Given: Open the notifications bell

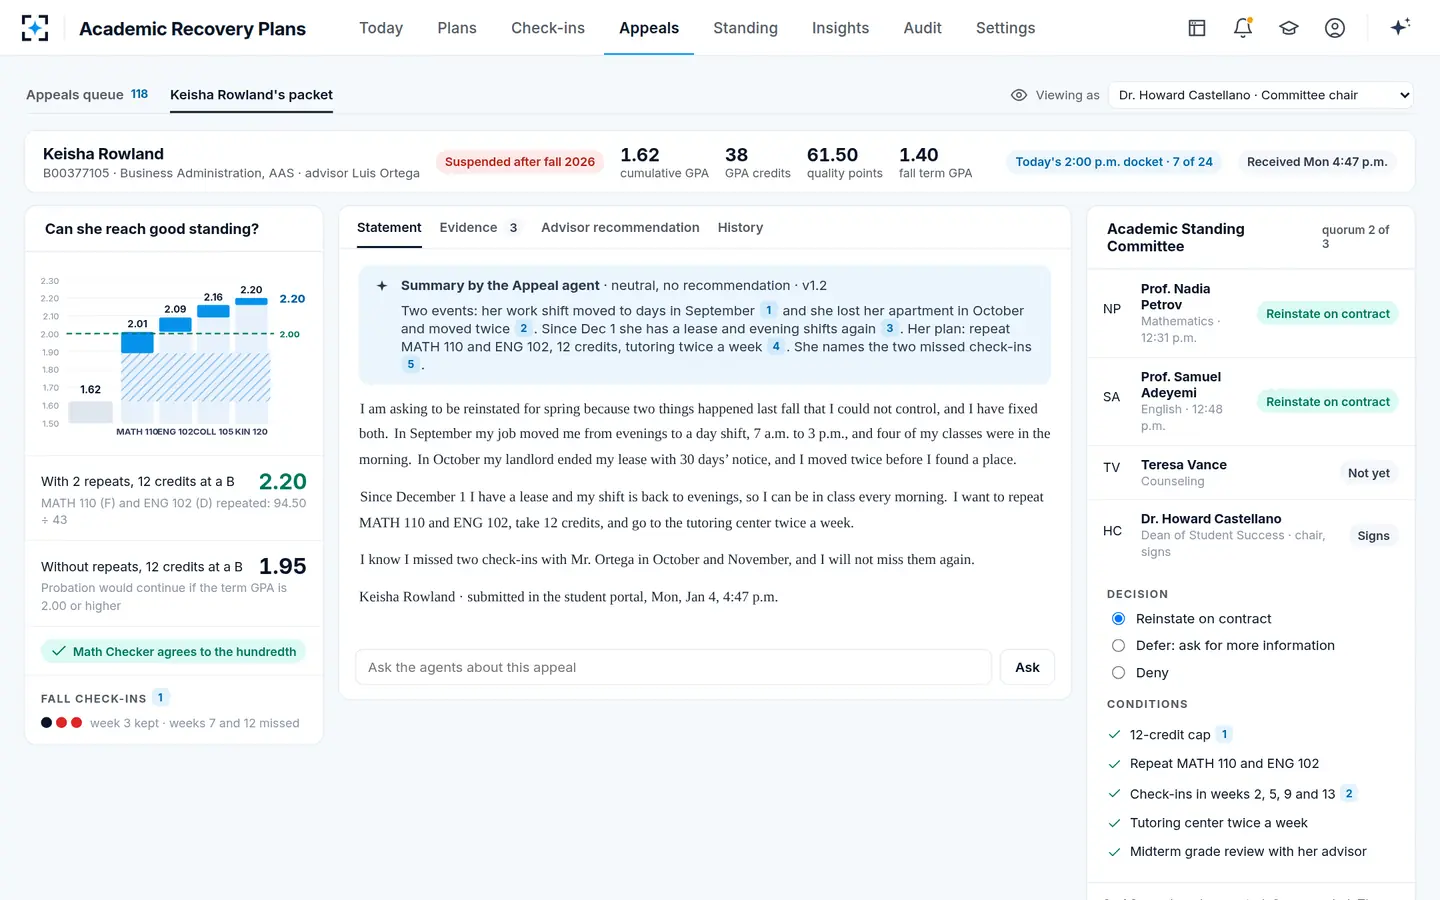Looking at the screenshot, I should pyautogui.click(x=1243, y=28).
